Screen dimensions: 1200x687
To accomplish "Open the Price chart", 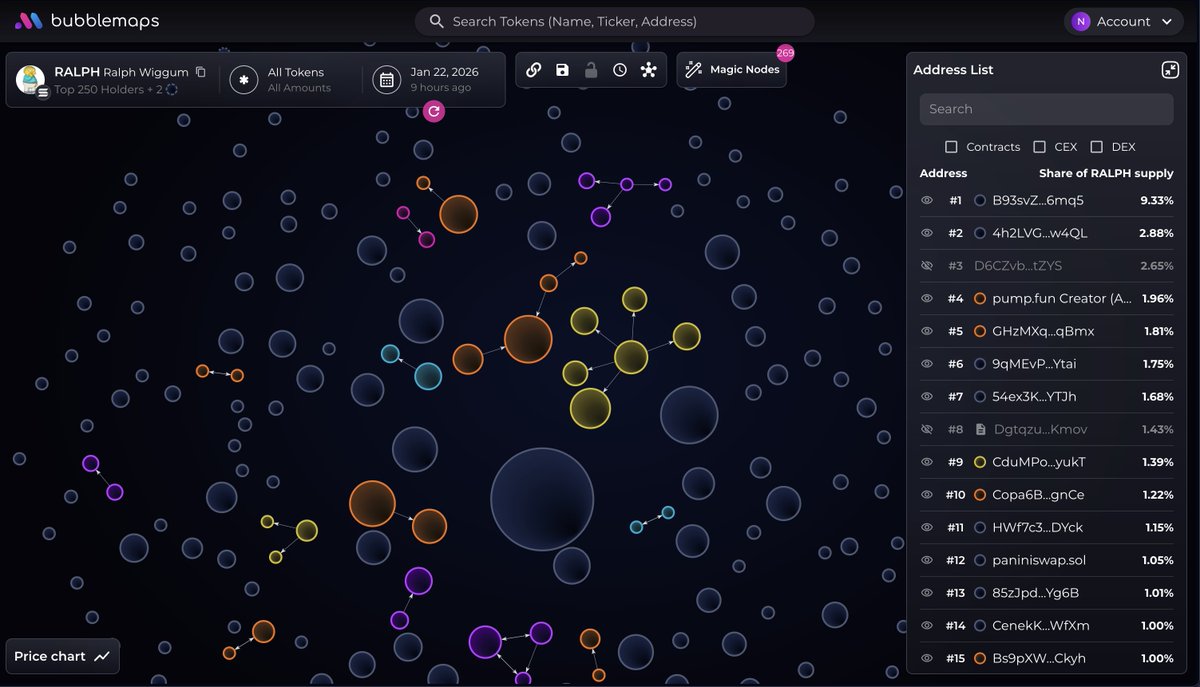I will tap(61, 656).
